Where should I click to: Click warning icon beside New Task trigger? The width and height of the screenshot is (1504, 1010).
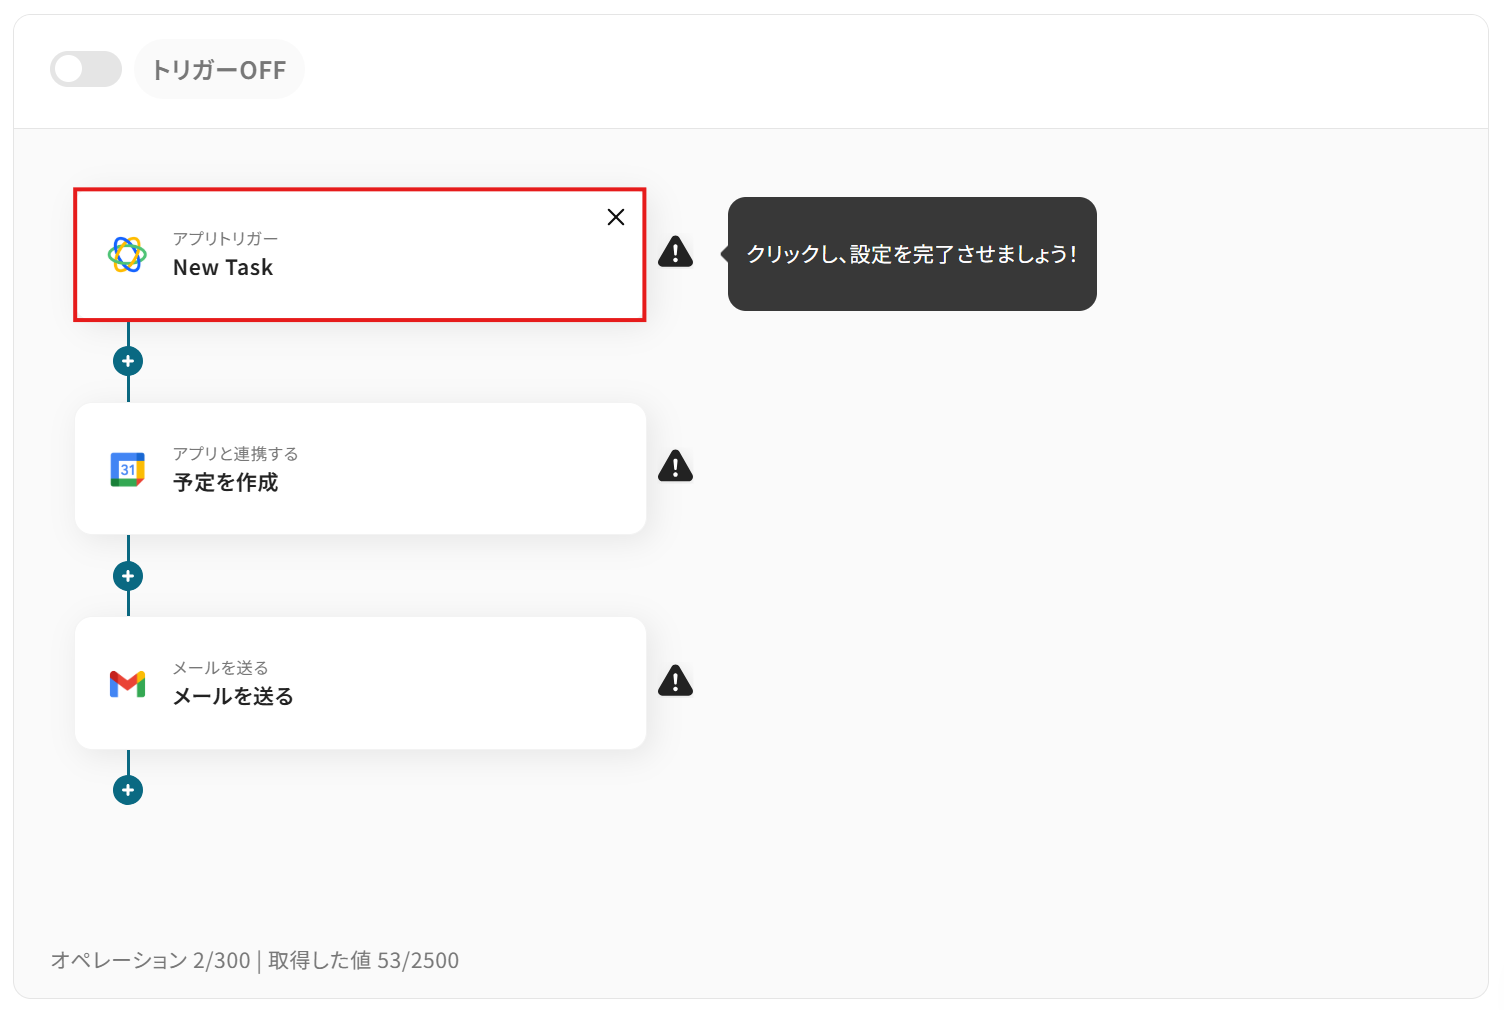click(x=676, y=252)
